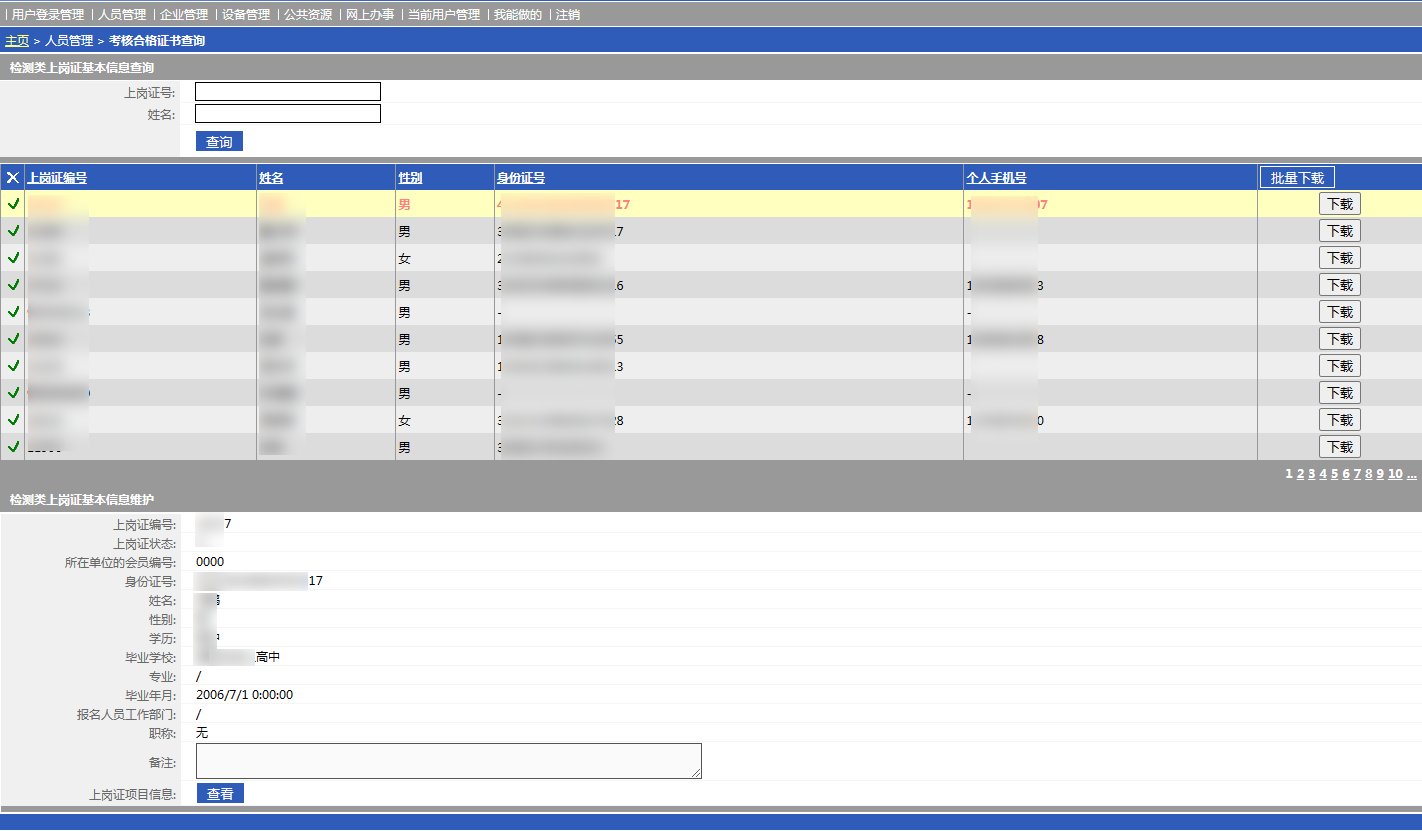This screenshot has width=1422, height=831.
Task: Sort by 上岗证编号 column header
Action: tap(57, 178)
